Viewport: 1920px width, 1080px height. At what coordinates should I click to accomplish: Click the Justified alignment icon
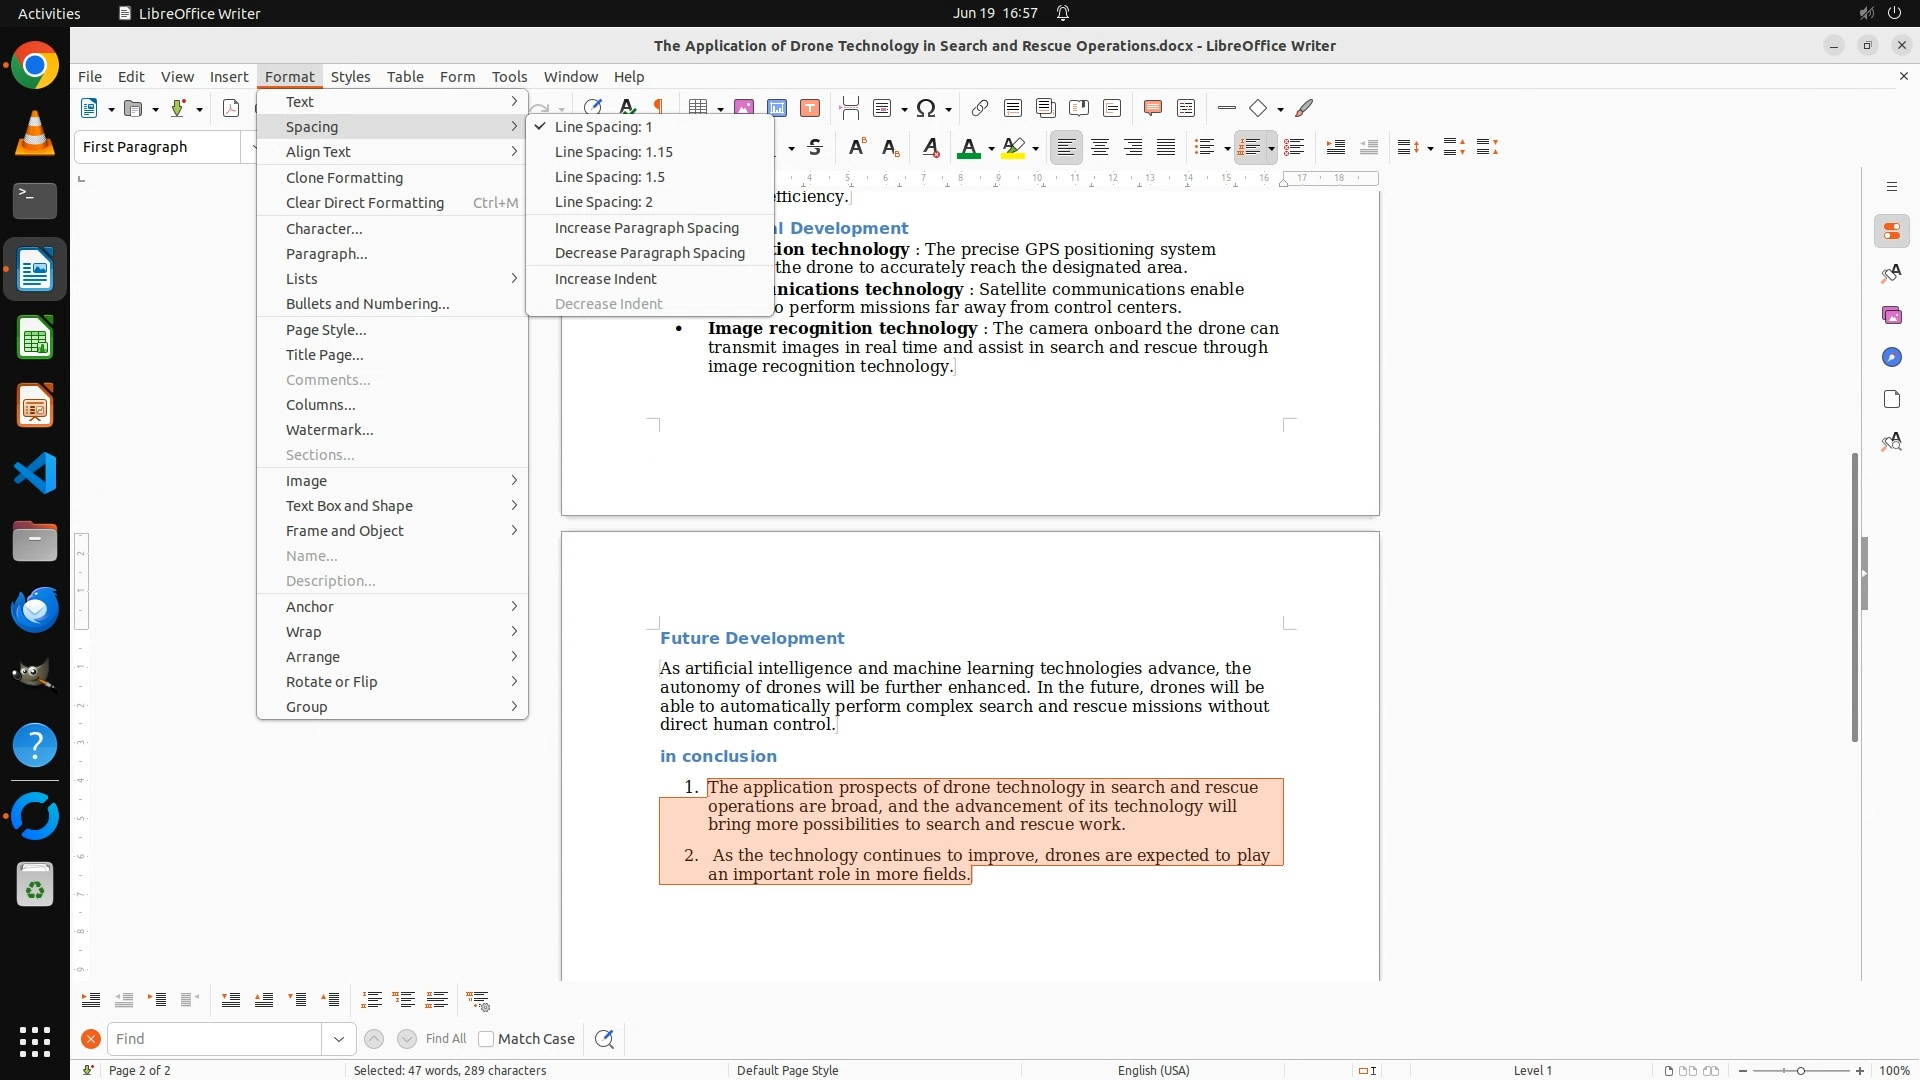(1166, 148)
